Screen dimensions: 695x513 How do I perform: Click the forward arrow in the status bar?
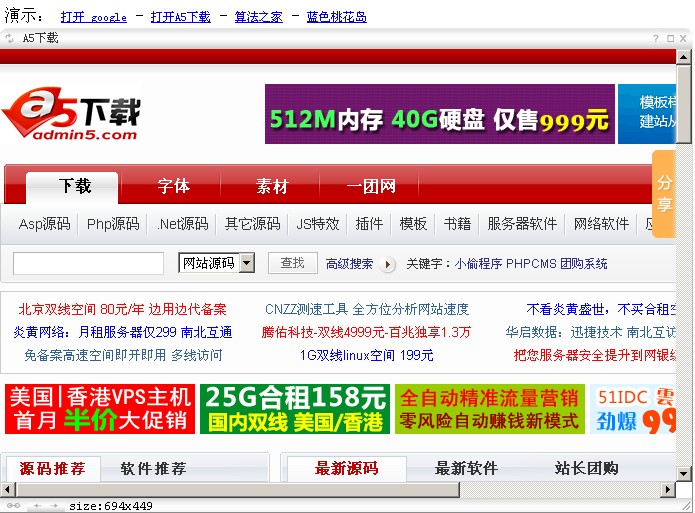click(54, 505)
